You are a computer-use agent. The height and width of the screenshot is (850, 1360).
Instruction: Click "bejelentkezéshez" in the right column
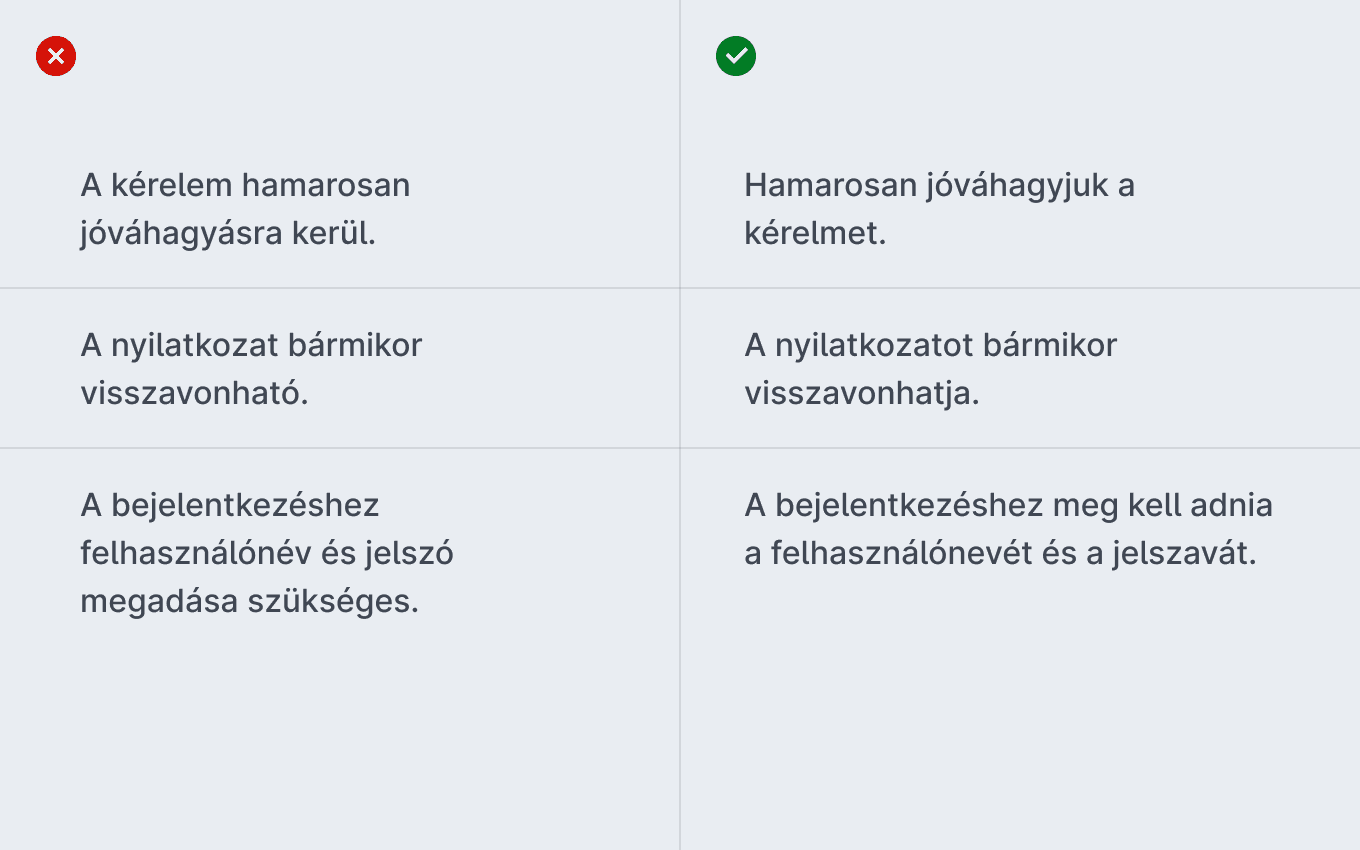click(x=909, y=505)
